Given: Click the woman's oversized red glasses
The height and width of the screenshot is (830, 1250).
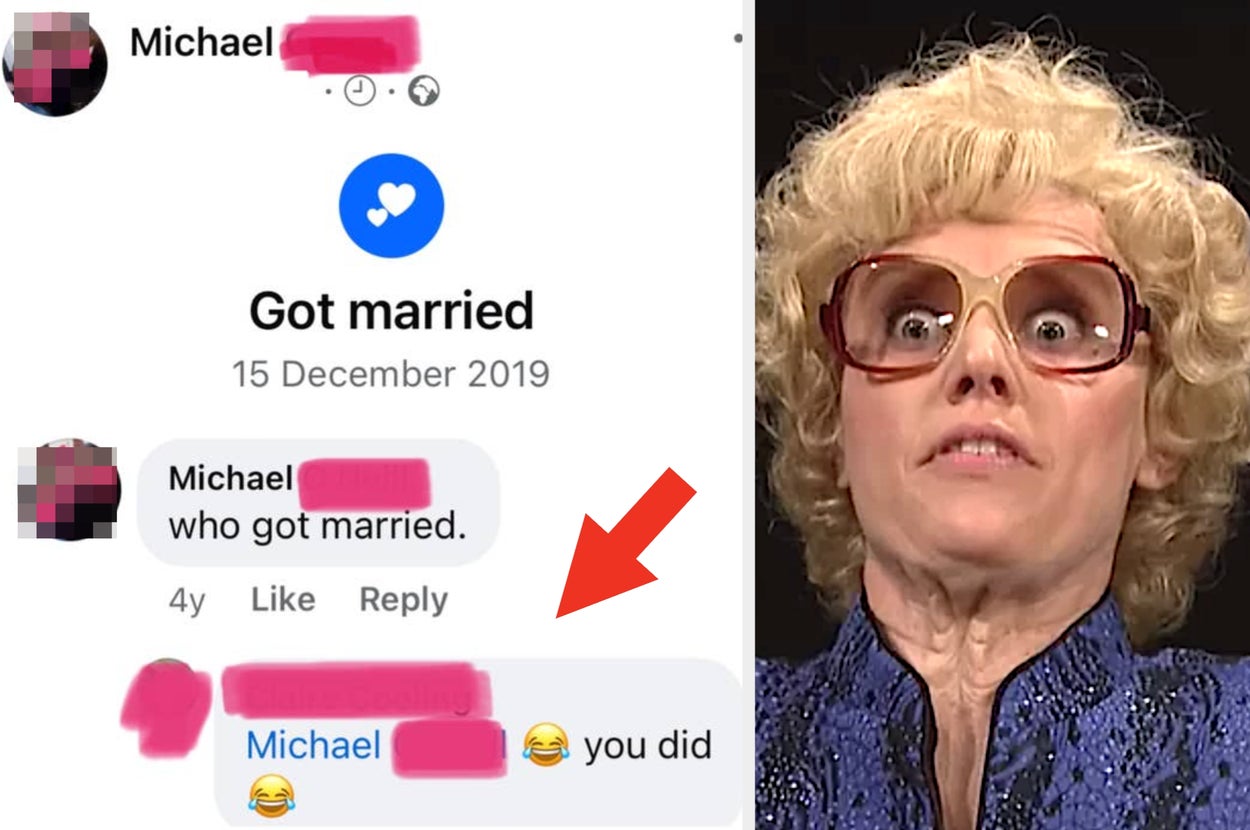Looking at the screenshot, I should click(984, 313).
